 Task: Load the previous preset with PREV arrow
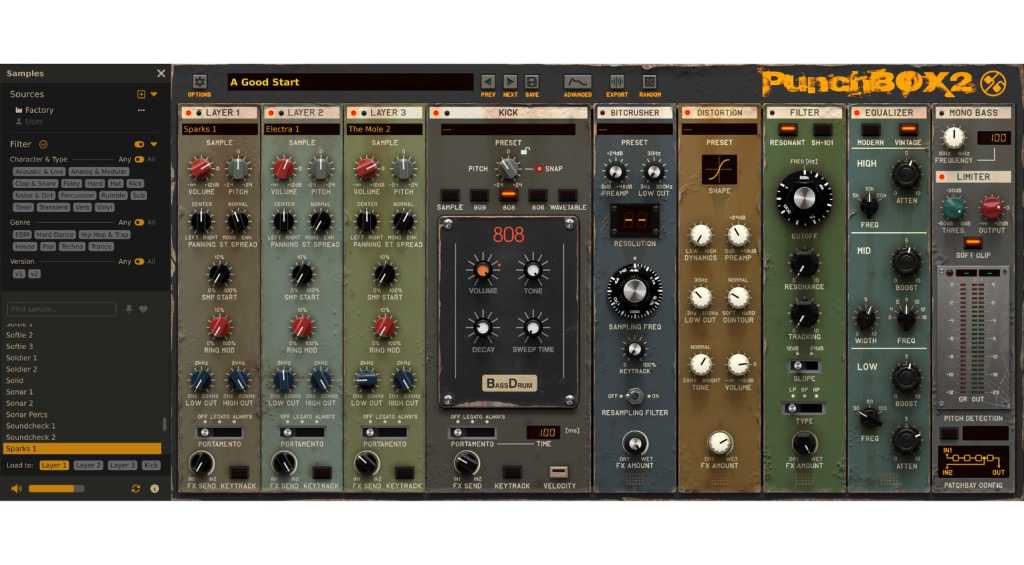coord(488,82)
